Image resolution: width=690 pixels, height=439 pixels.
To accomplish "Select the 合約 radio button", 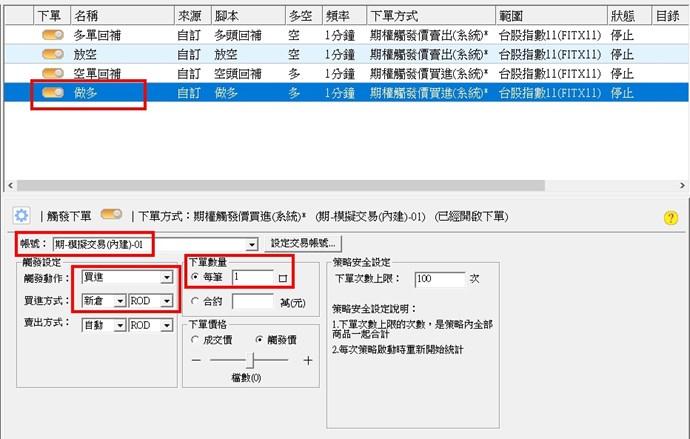I will 195,301.
